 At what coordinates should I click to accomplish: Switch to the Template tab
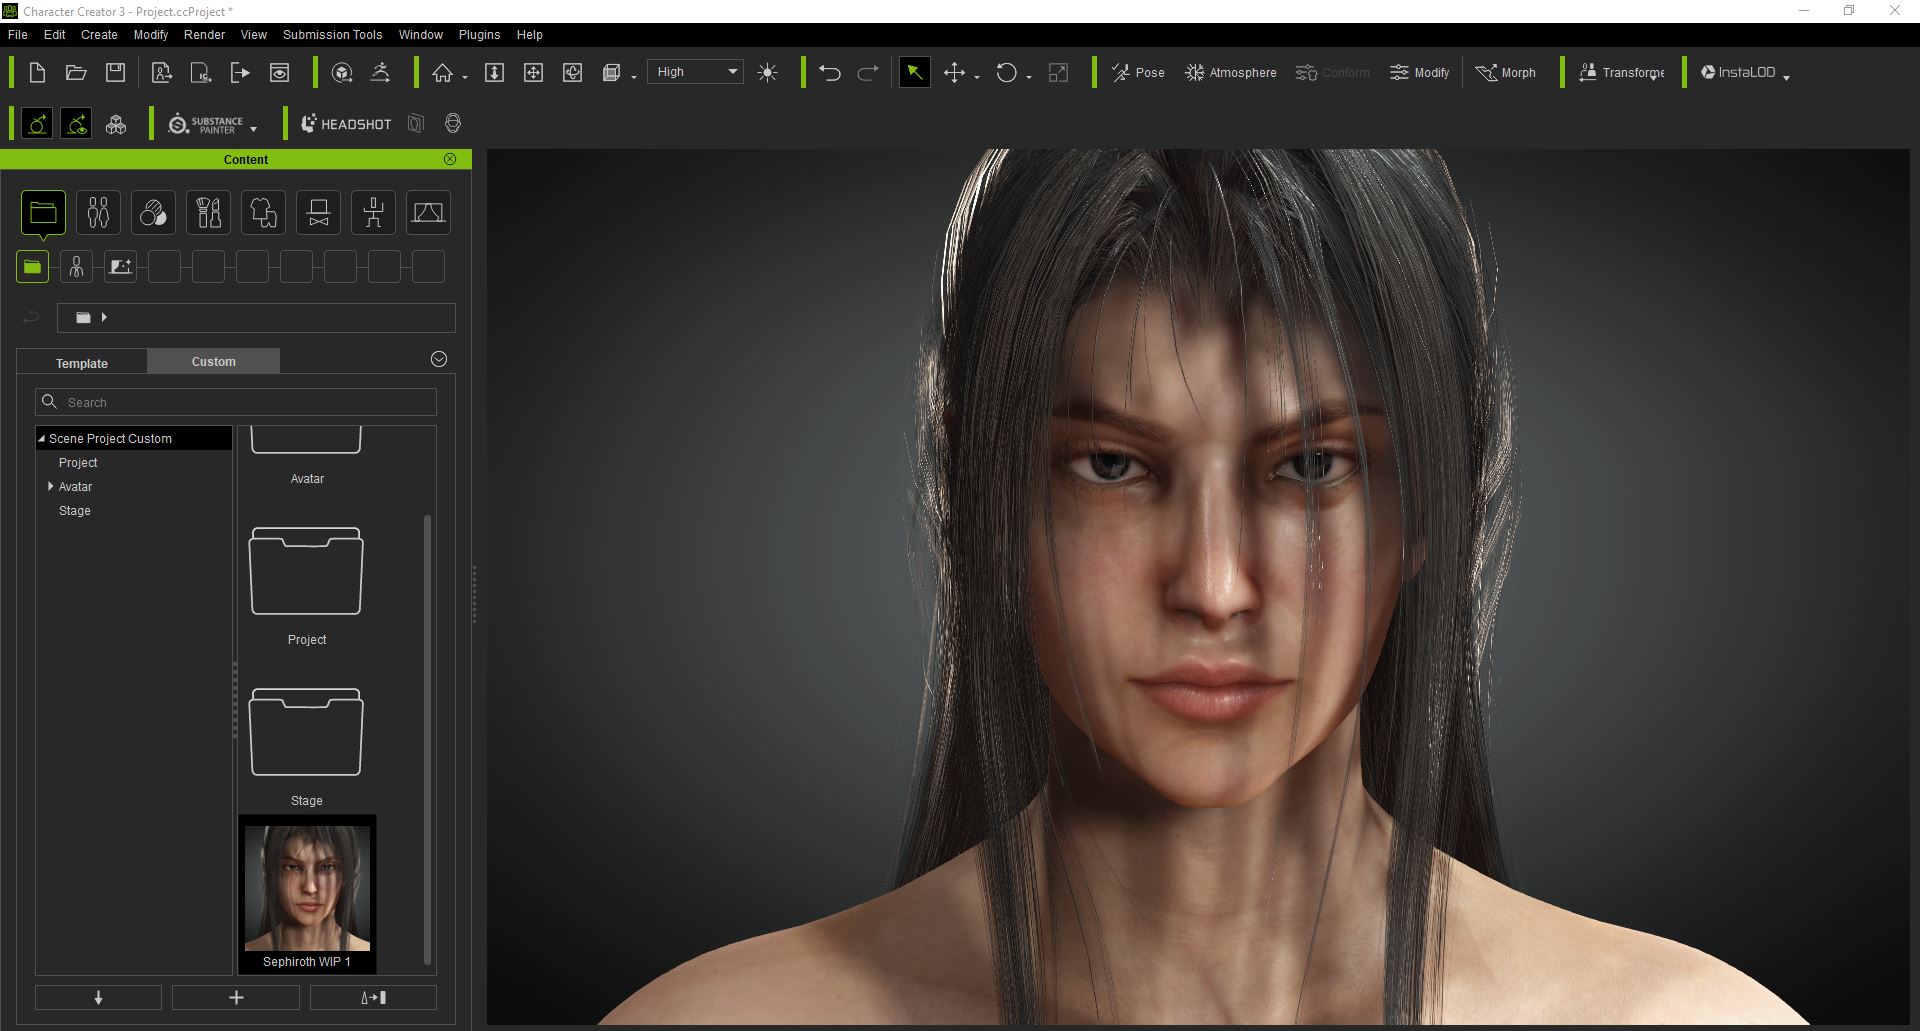(x=82, y=363)
